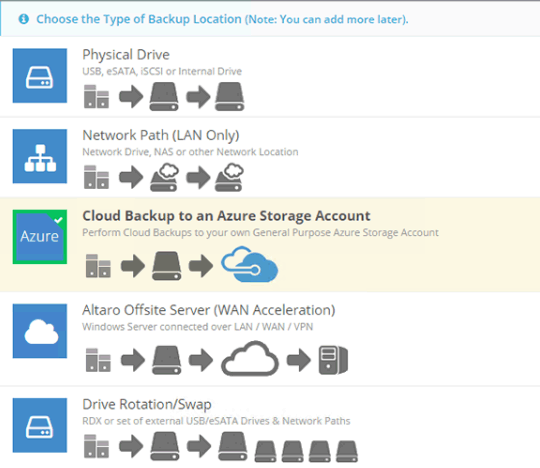Click the Physical Drive heading
The image size is (540, 468).
pos(126,55)
